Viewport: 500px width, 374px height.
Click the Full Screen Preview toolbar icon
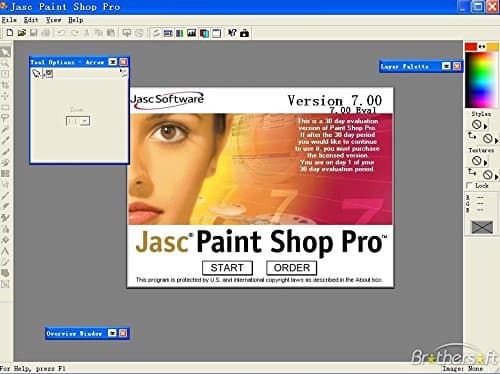point(127,33)
